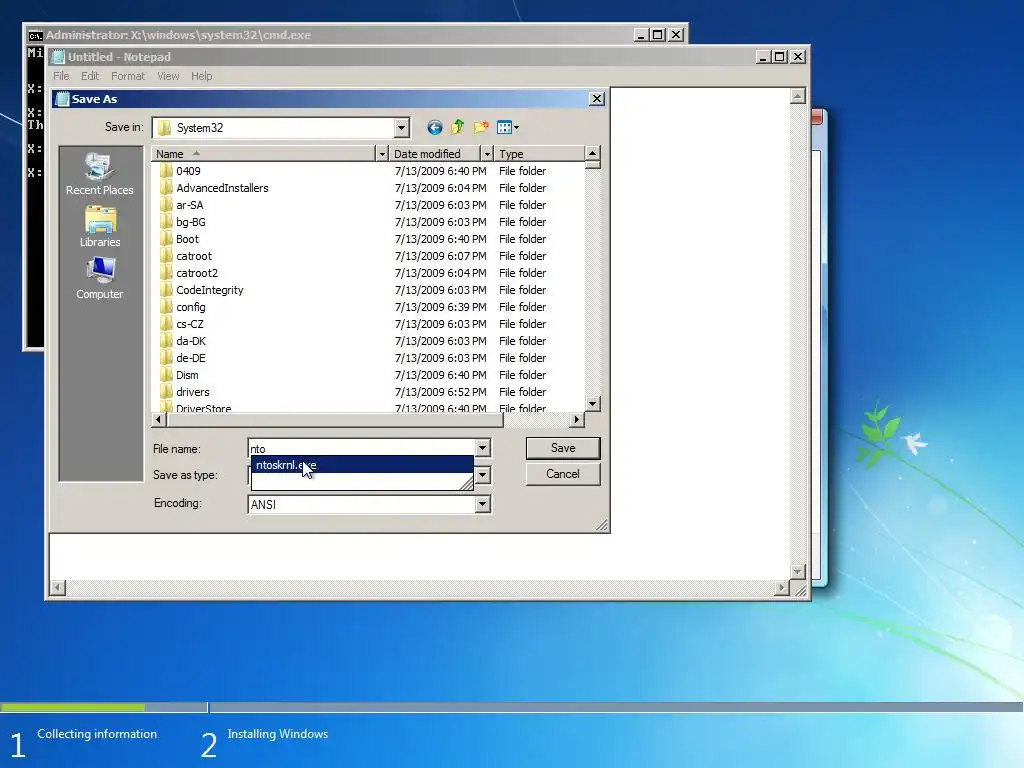This screenshot has width=1024, height=768.
Task: Open Computer in the sidebar
Action: click(x=99, y=279)
